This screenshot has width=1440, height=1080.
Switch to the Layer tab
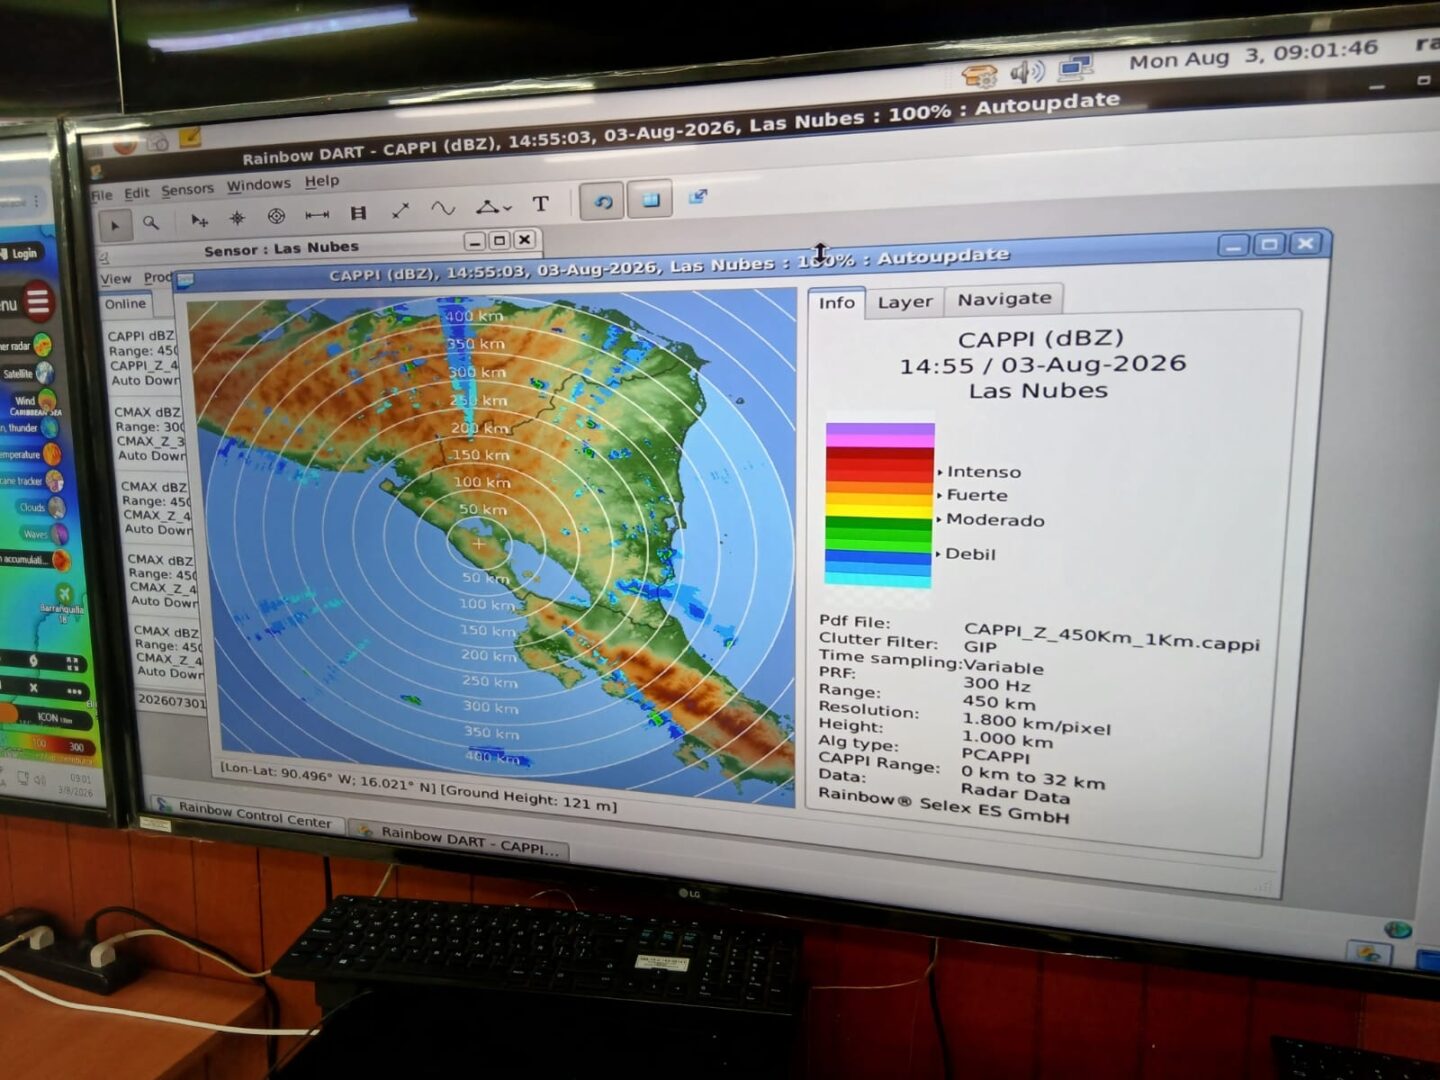pos(905,301)
